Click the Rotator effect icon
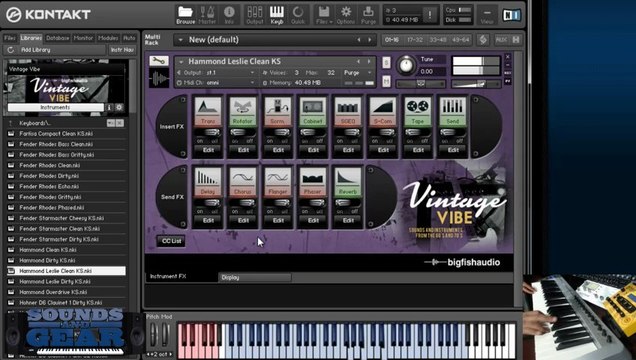The height and width of the screenshot is (360, 636). pos(243,107)
